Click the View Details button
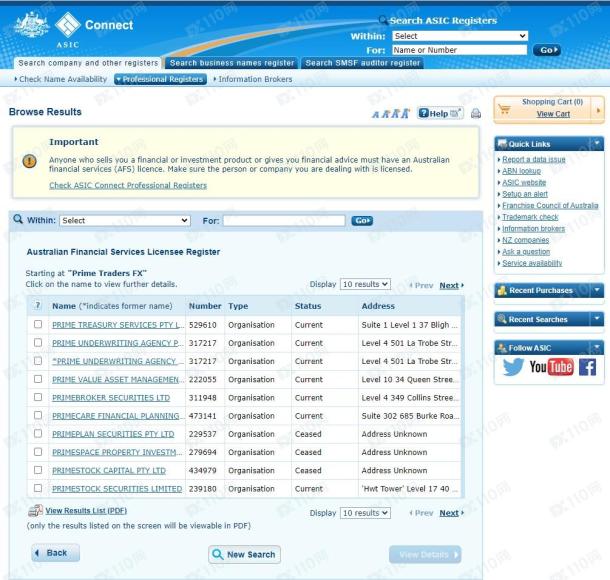 (x=425, y=554)
